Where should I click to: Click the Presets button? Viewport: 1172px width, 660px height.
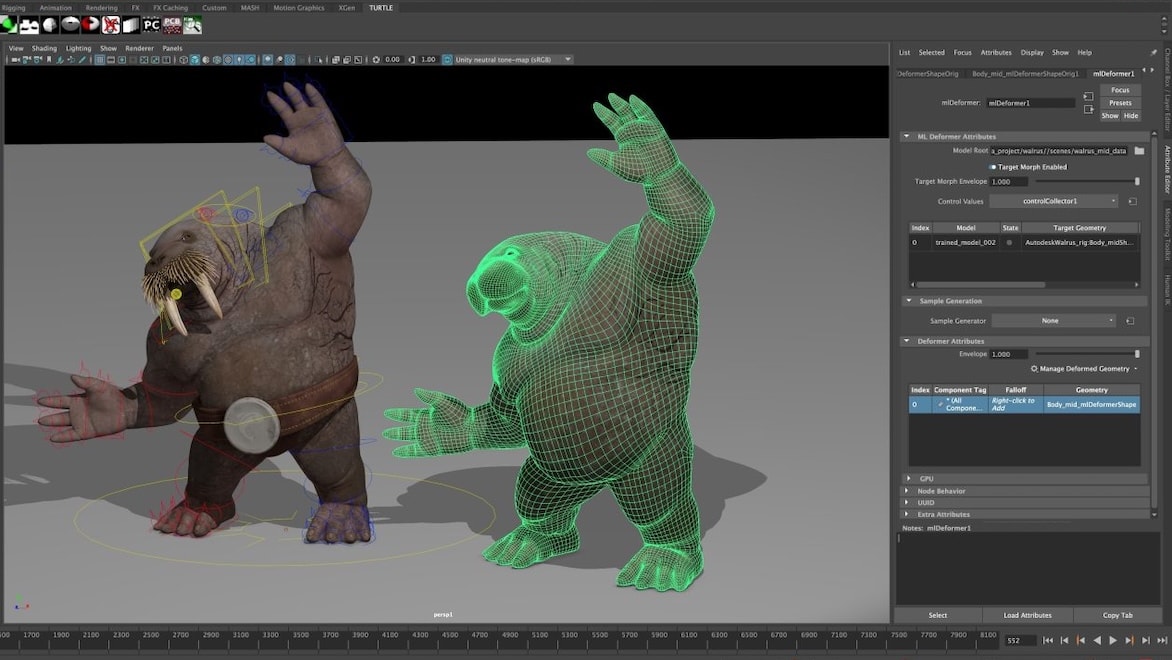coord(1120,102)
